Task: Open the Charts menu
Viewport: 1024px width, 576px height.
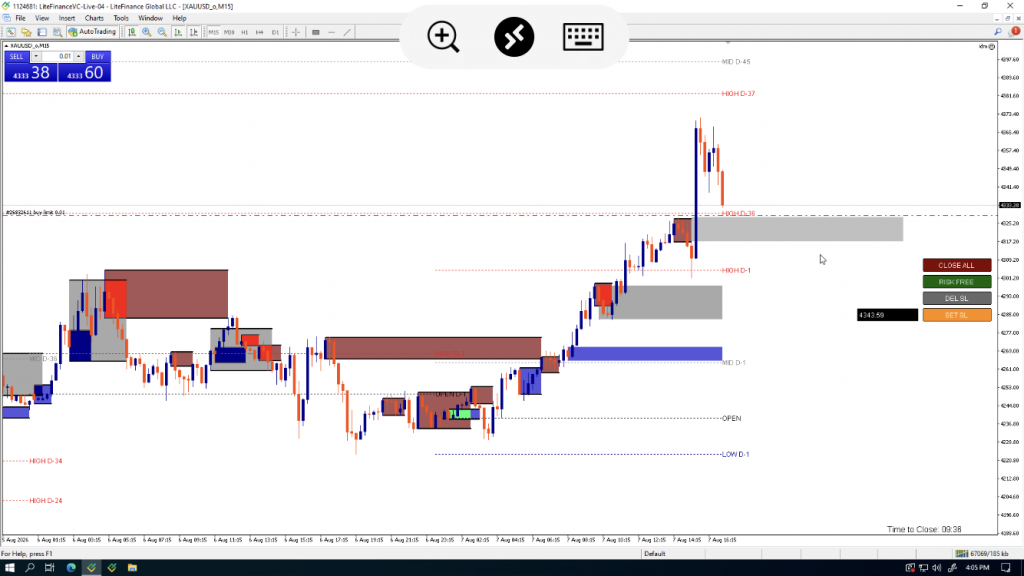Action: (94, 18)
